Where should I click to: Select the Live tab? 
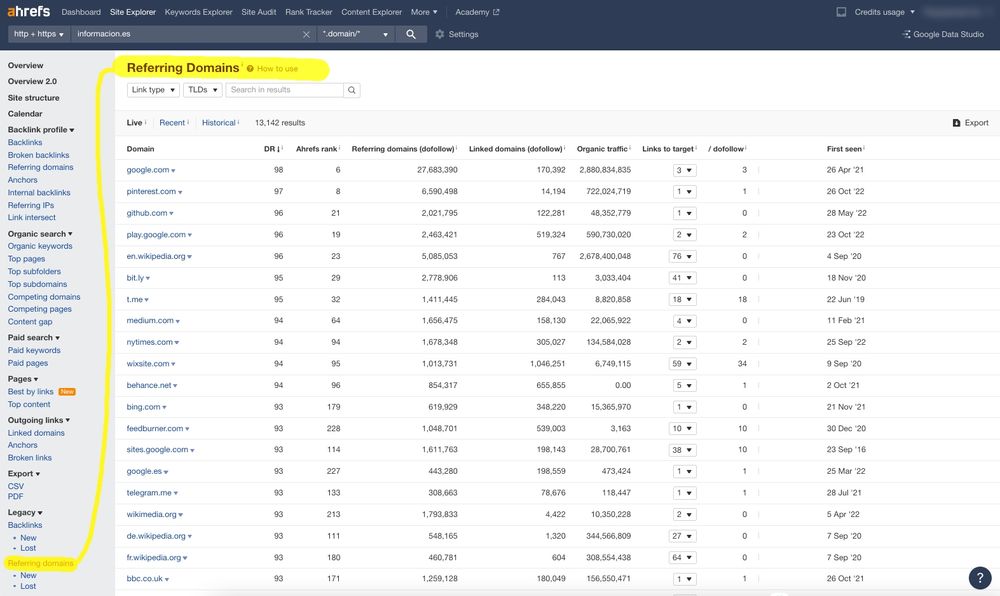(x=134, y=123)
